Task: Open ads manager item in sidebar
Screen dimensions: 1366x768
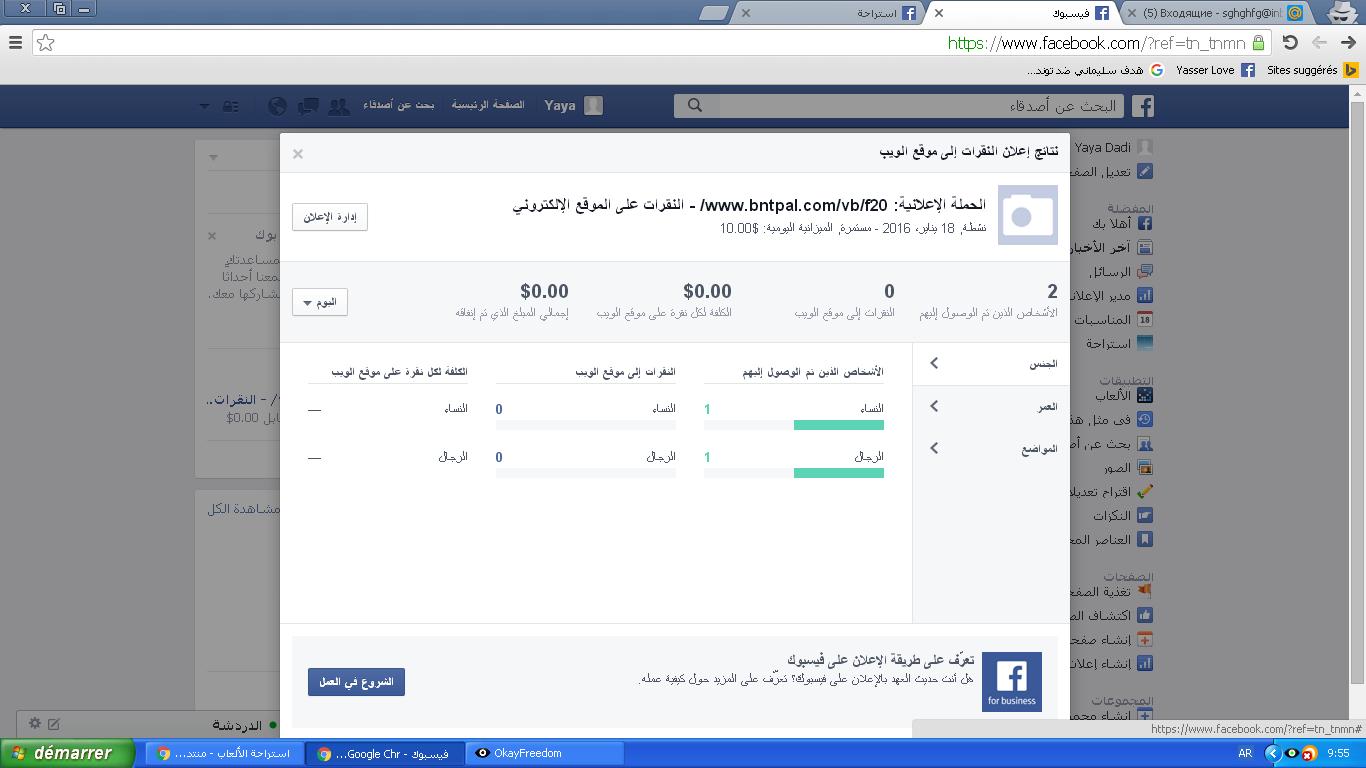Action: pos(1113,295)
